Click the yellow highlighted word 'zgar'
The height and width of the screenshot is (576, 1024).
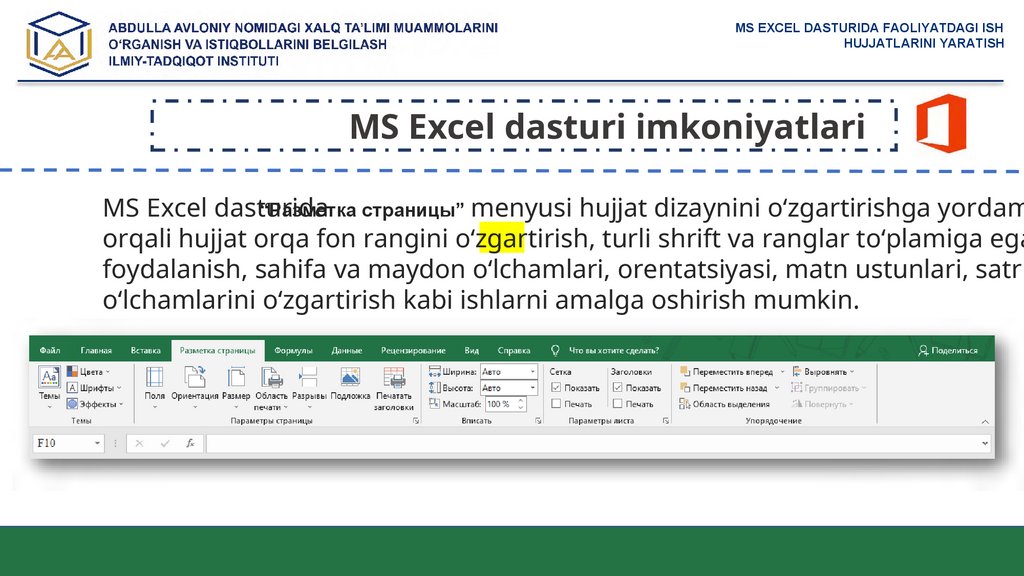[502, 238]
